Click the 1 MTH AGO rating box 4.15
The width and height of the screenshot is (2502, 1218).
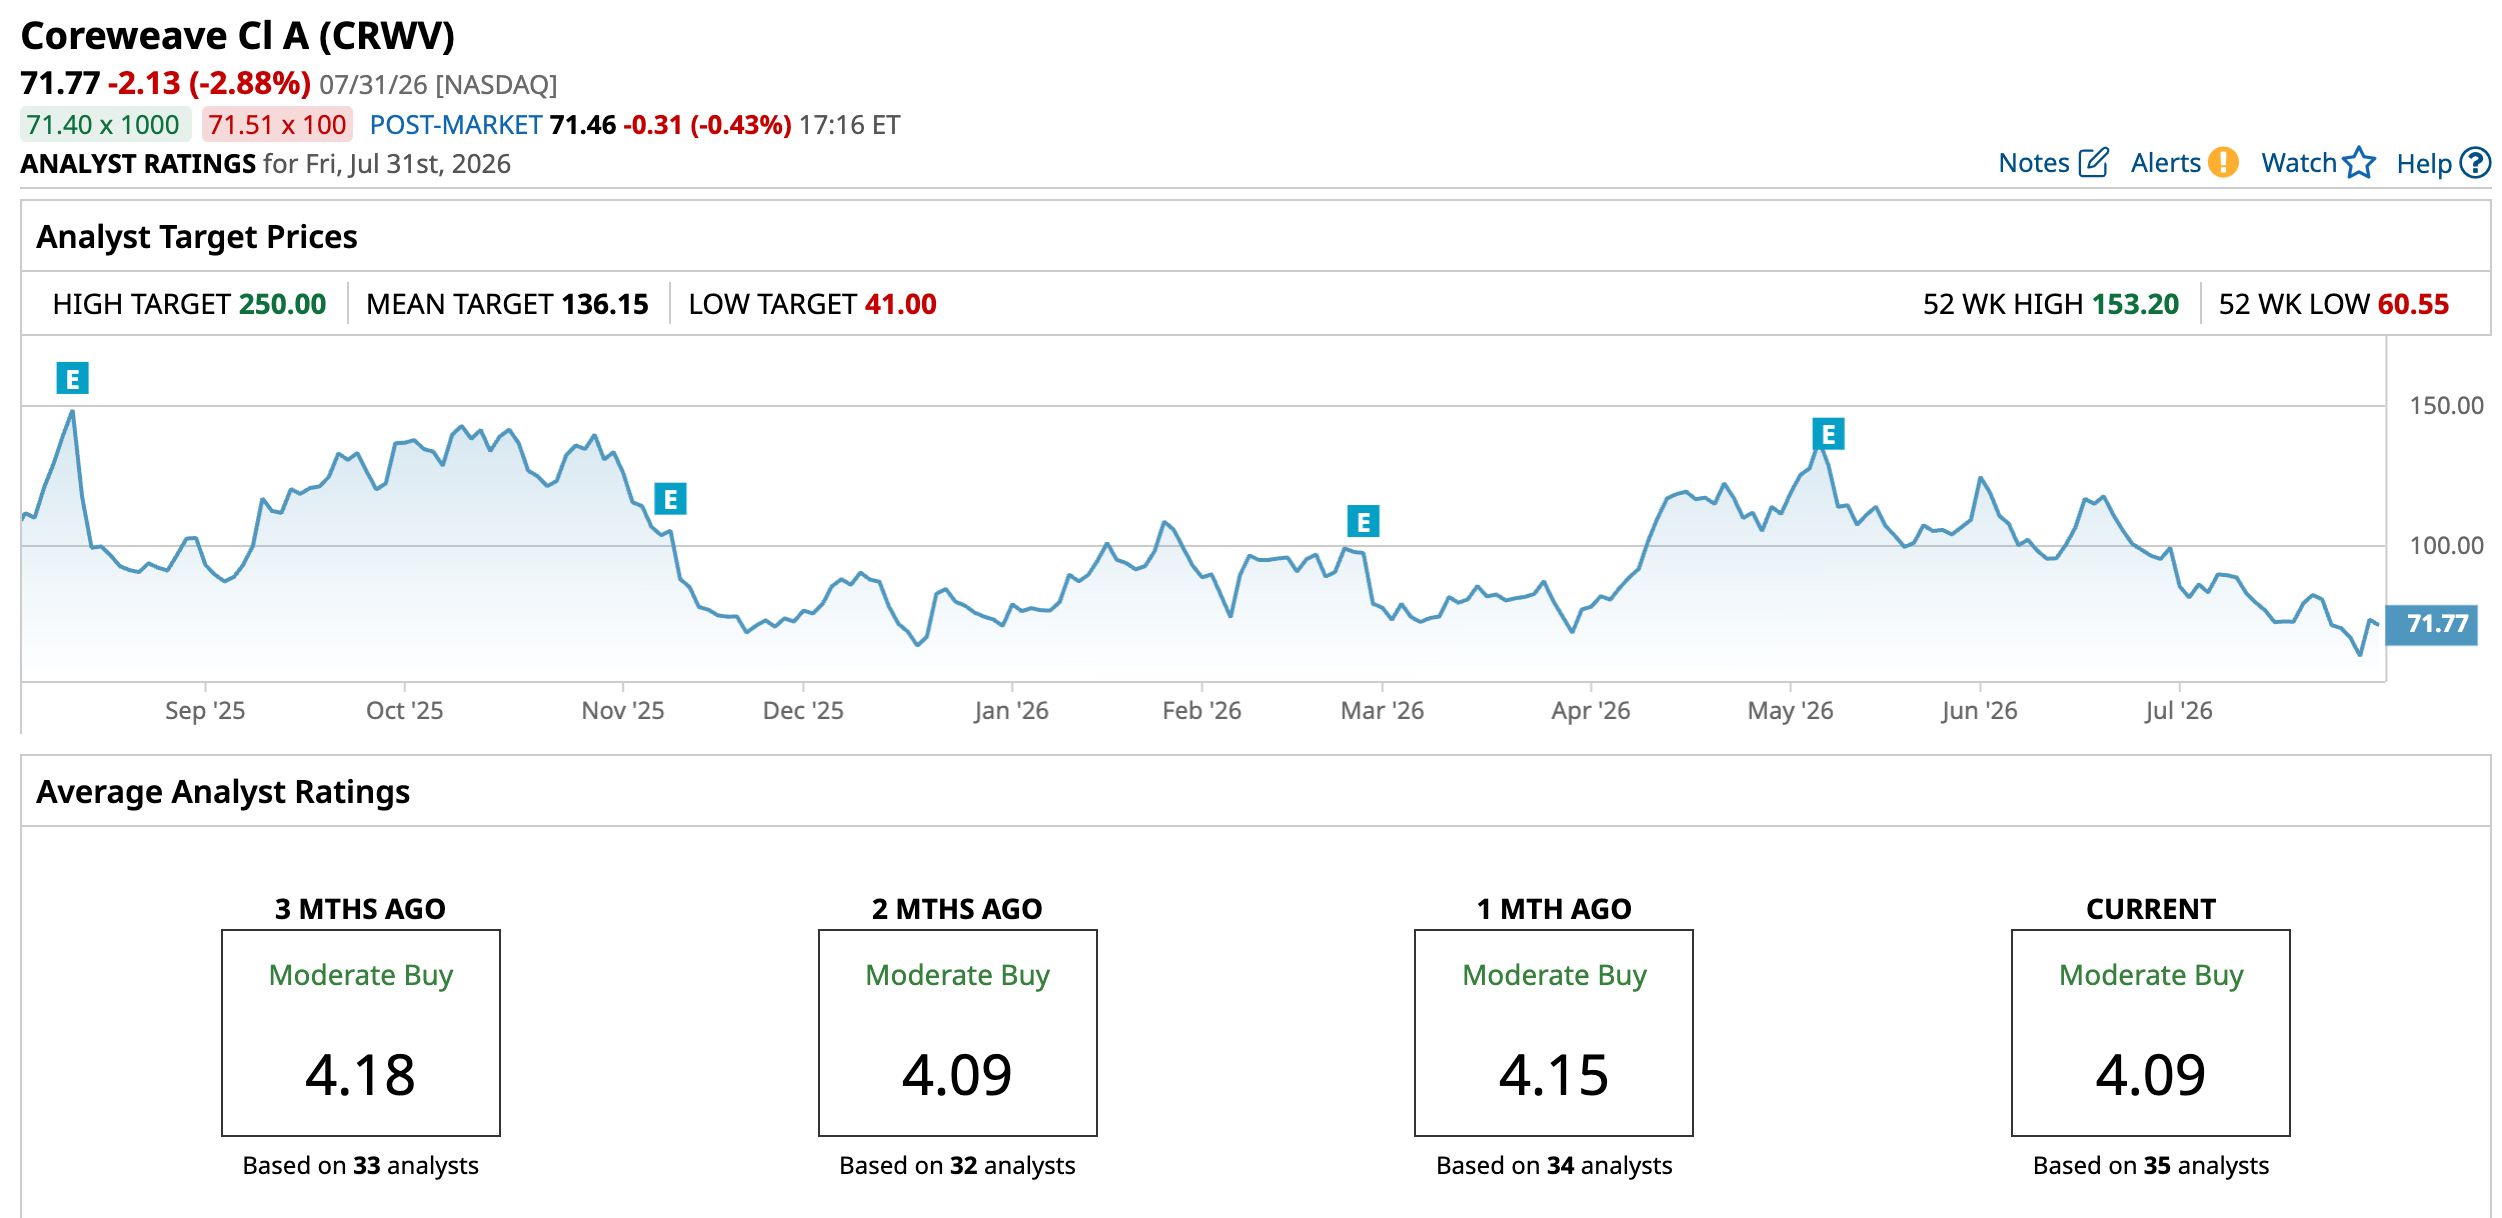1554,1033
